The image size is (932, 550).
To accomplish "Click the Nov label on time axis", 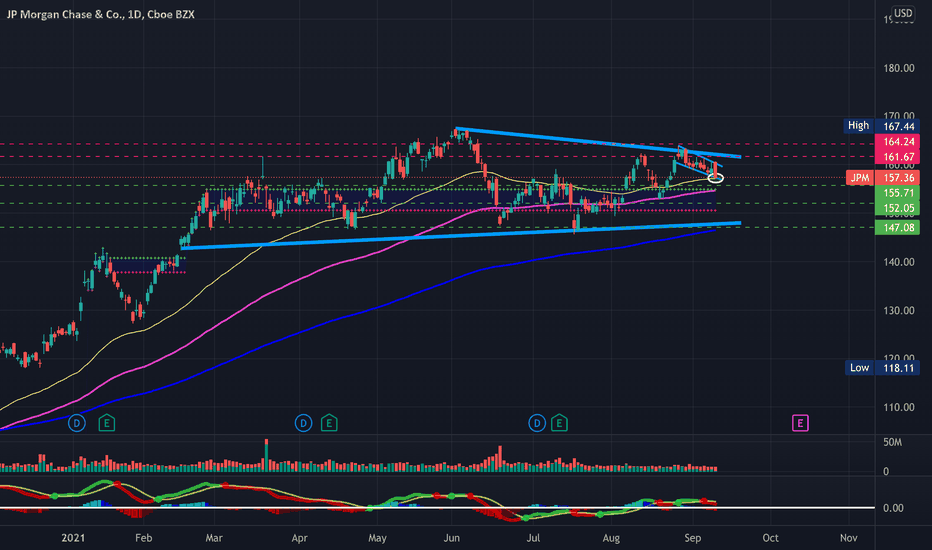I will pyautogui.click(x=849, y=538).
